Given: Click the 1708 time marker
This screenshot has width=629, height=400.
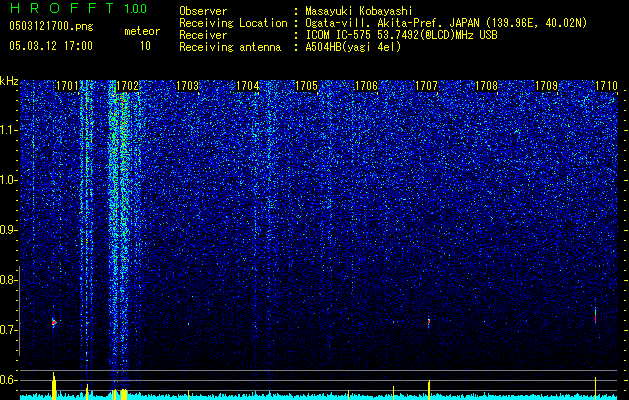Looking at the screenshot, I should [x=486, y=86].
